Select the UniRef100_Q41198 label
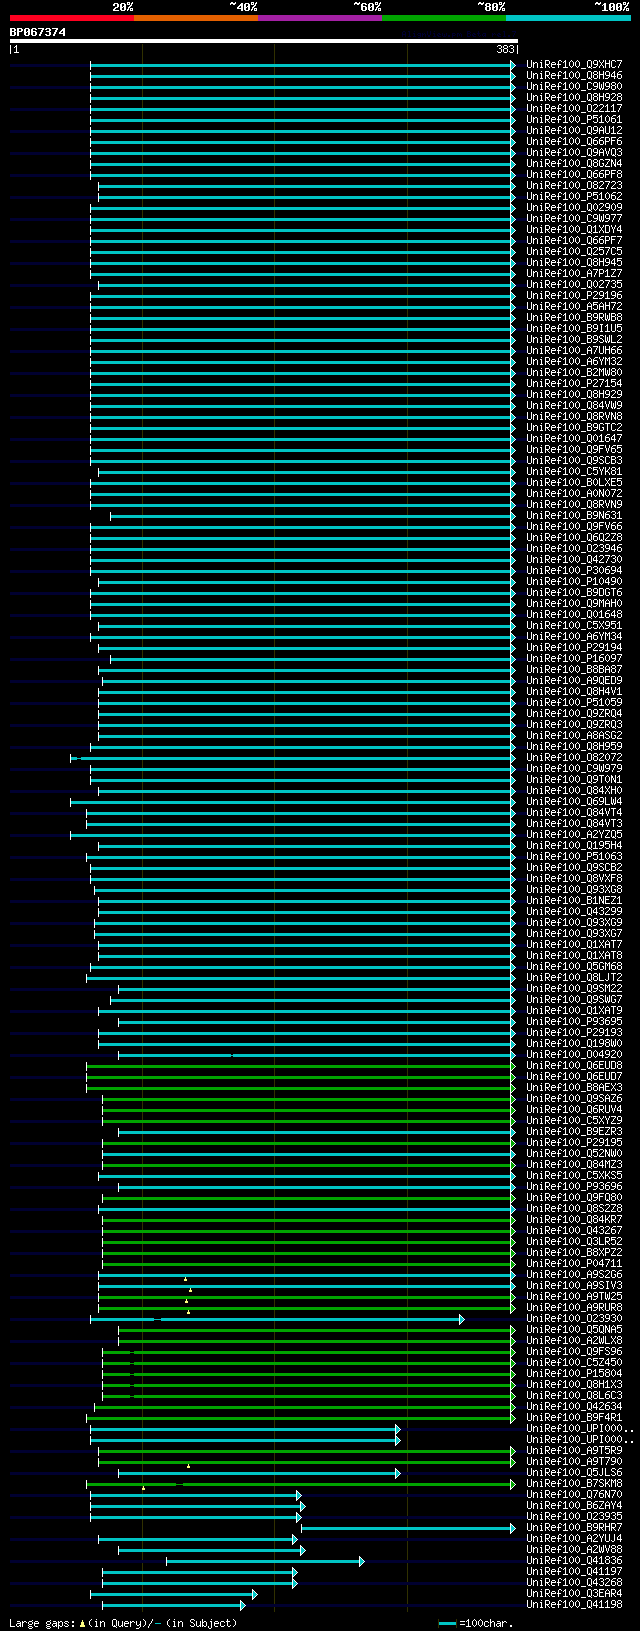This screenshot has width=640, height=1631. point(574,1604)
